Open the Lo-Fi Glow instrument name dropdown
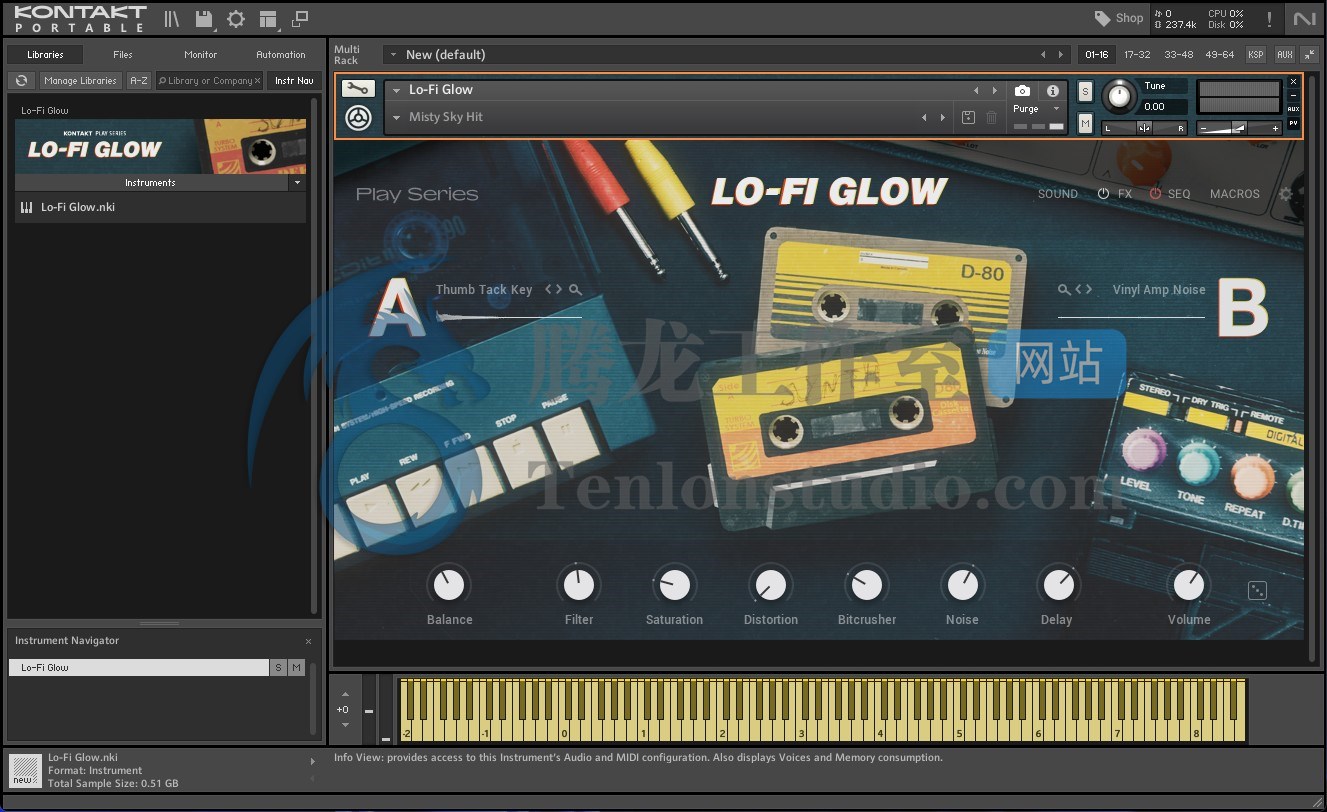Viewport: 1327px width, 812px height. (396, 90)
